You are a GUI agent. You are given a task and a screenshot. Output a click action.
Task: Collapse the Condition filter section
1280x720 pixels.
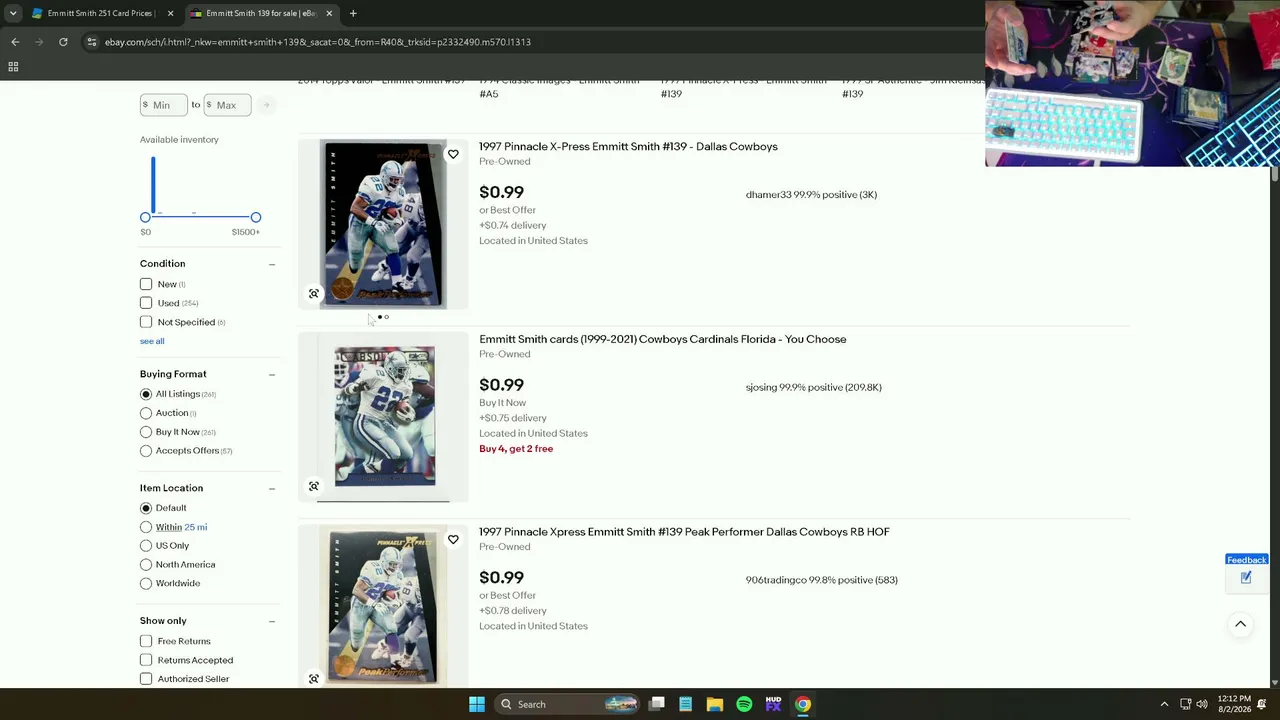(272, 264)
